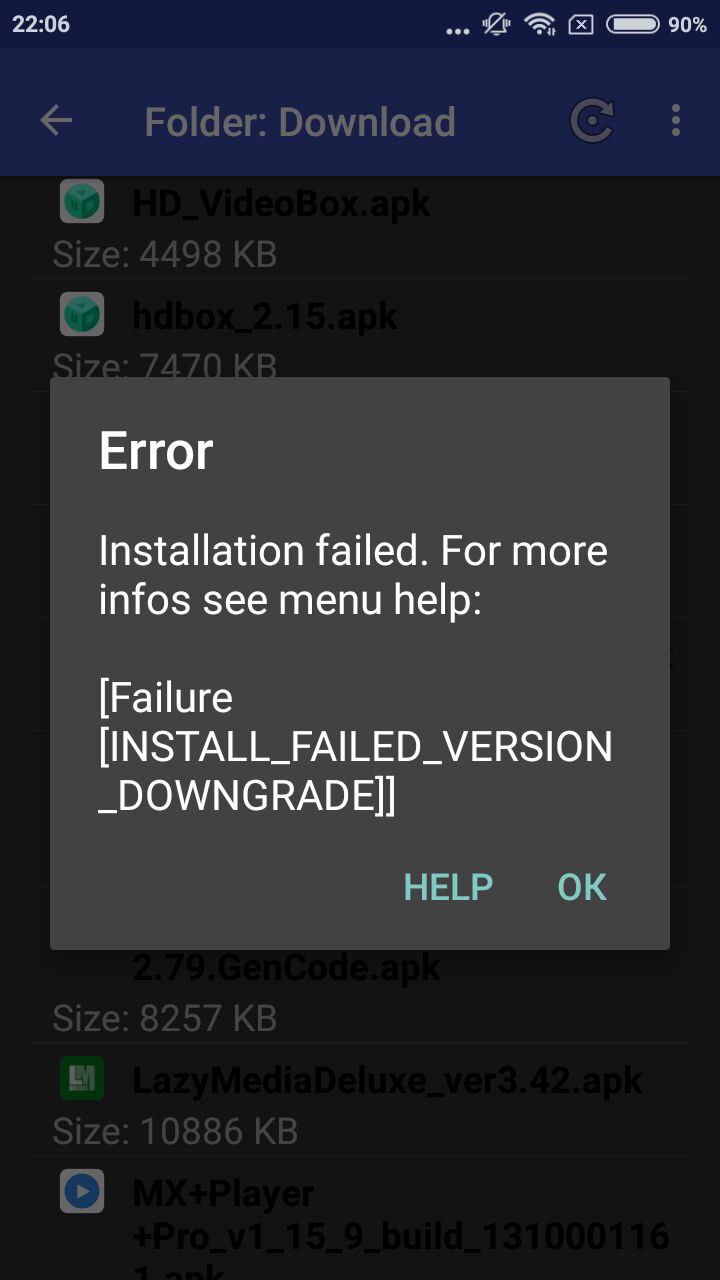Tap the muted notification bell icon

tap(497, 24)
